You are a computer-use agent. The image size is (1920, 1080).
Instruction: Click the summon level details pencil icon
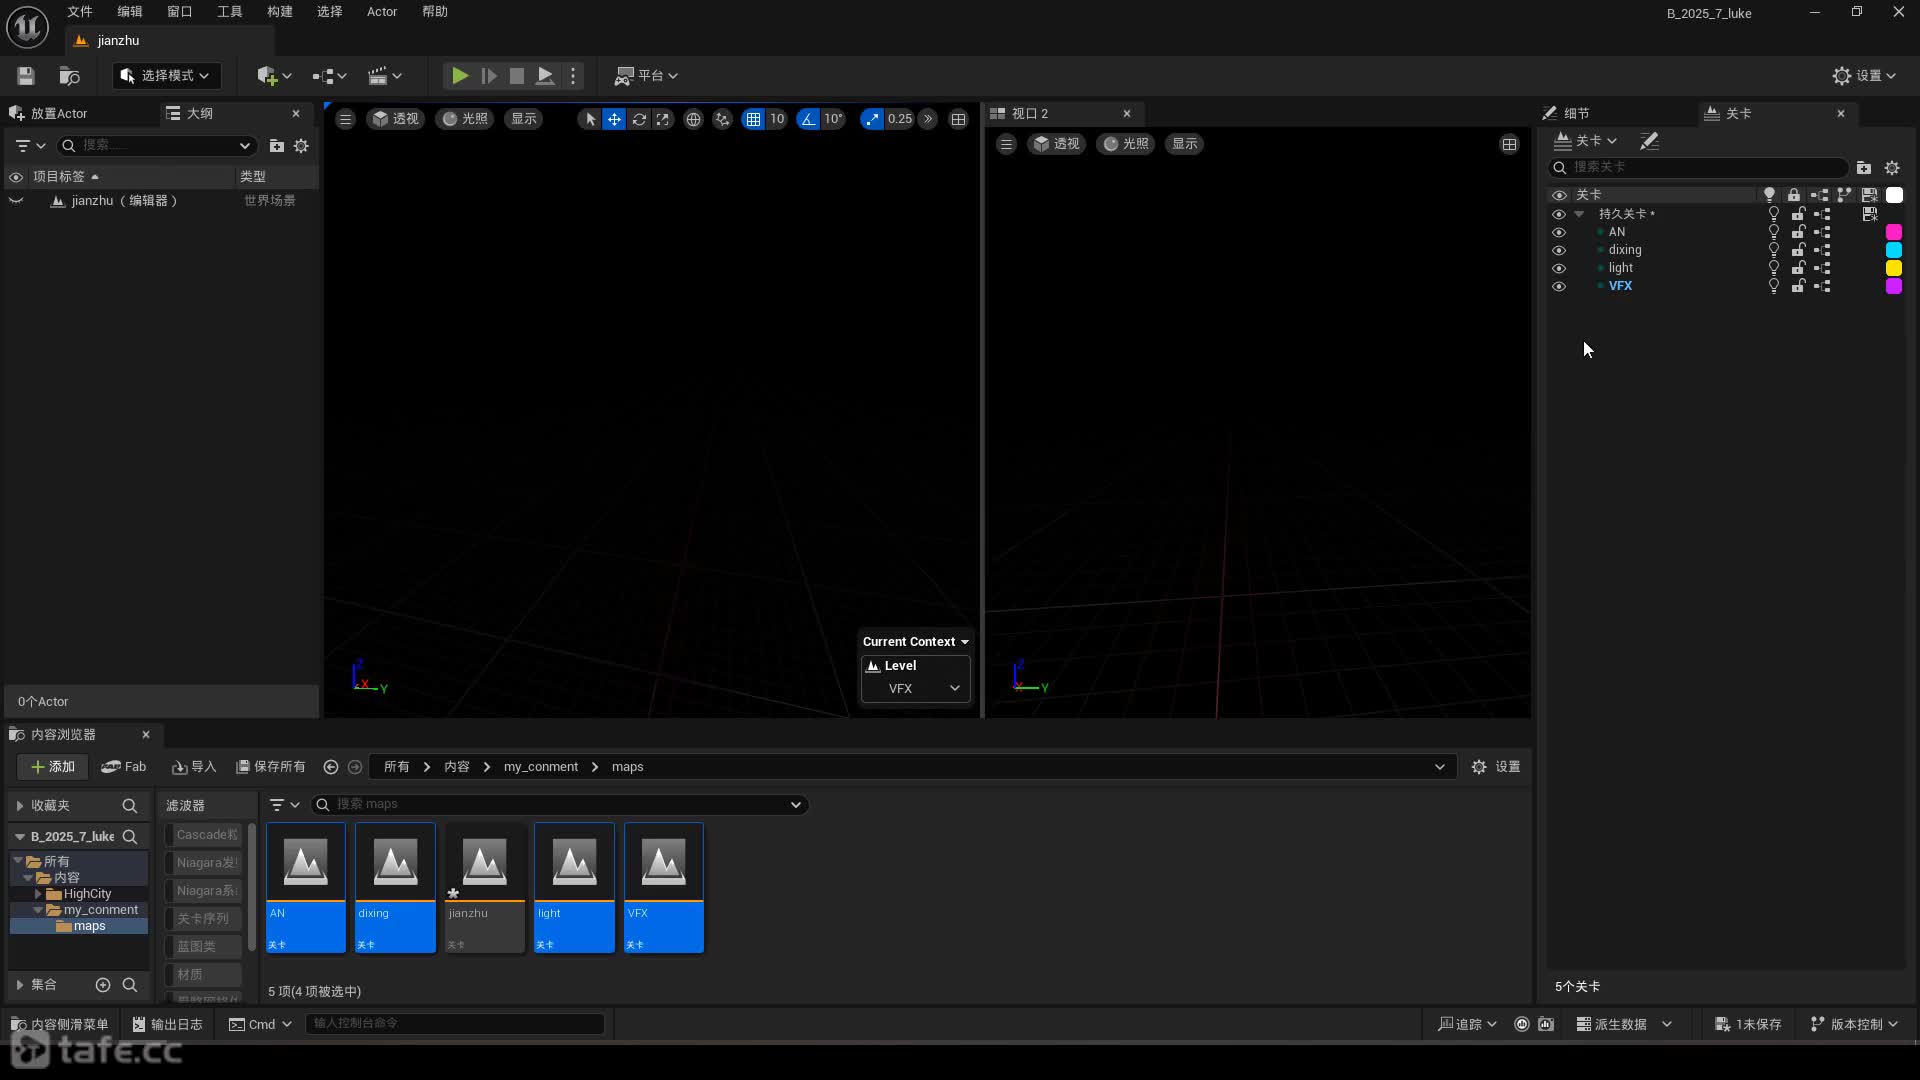1649,141
